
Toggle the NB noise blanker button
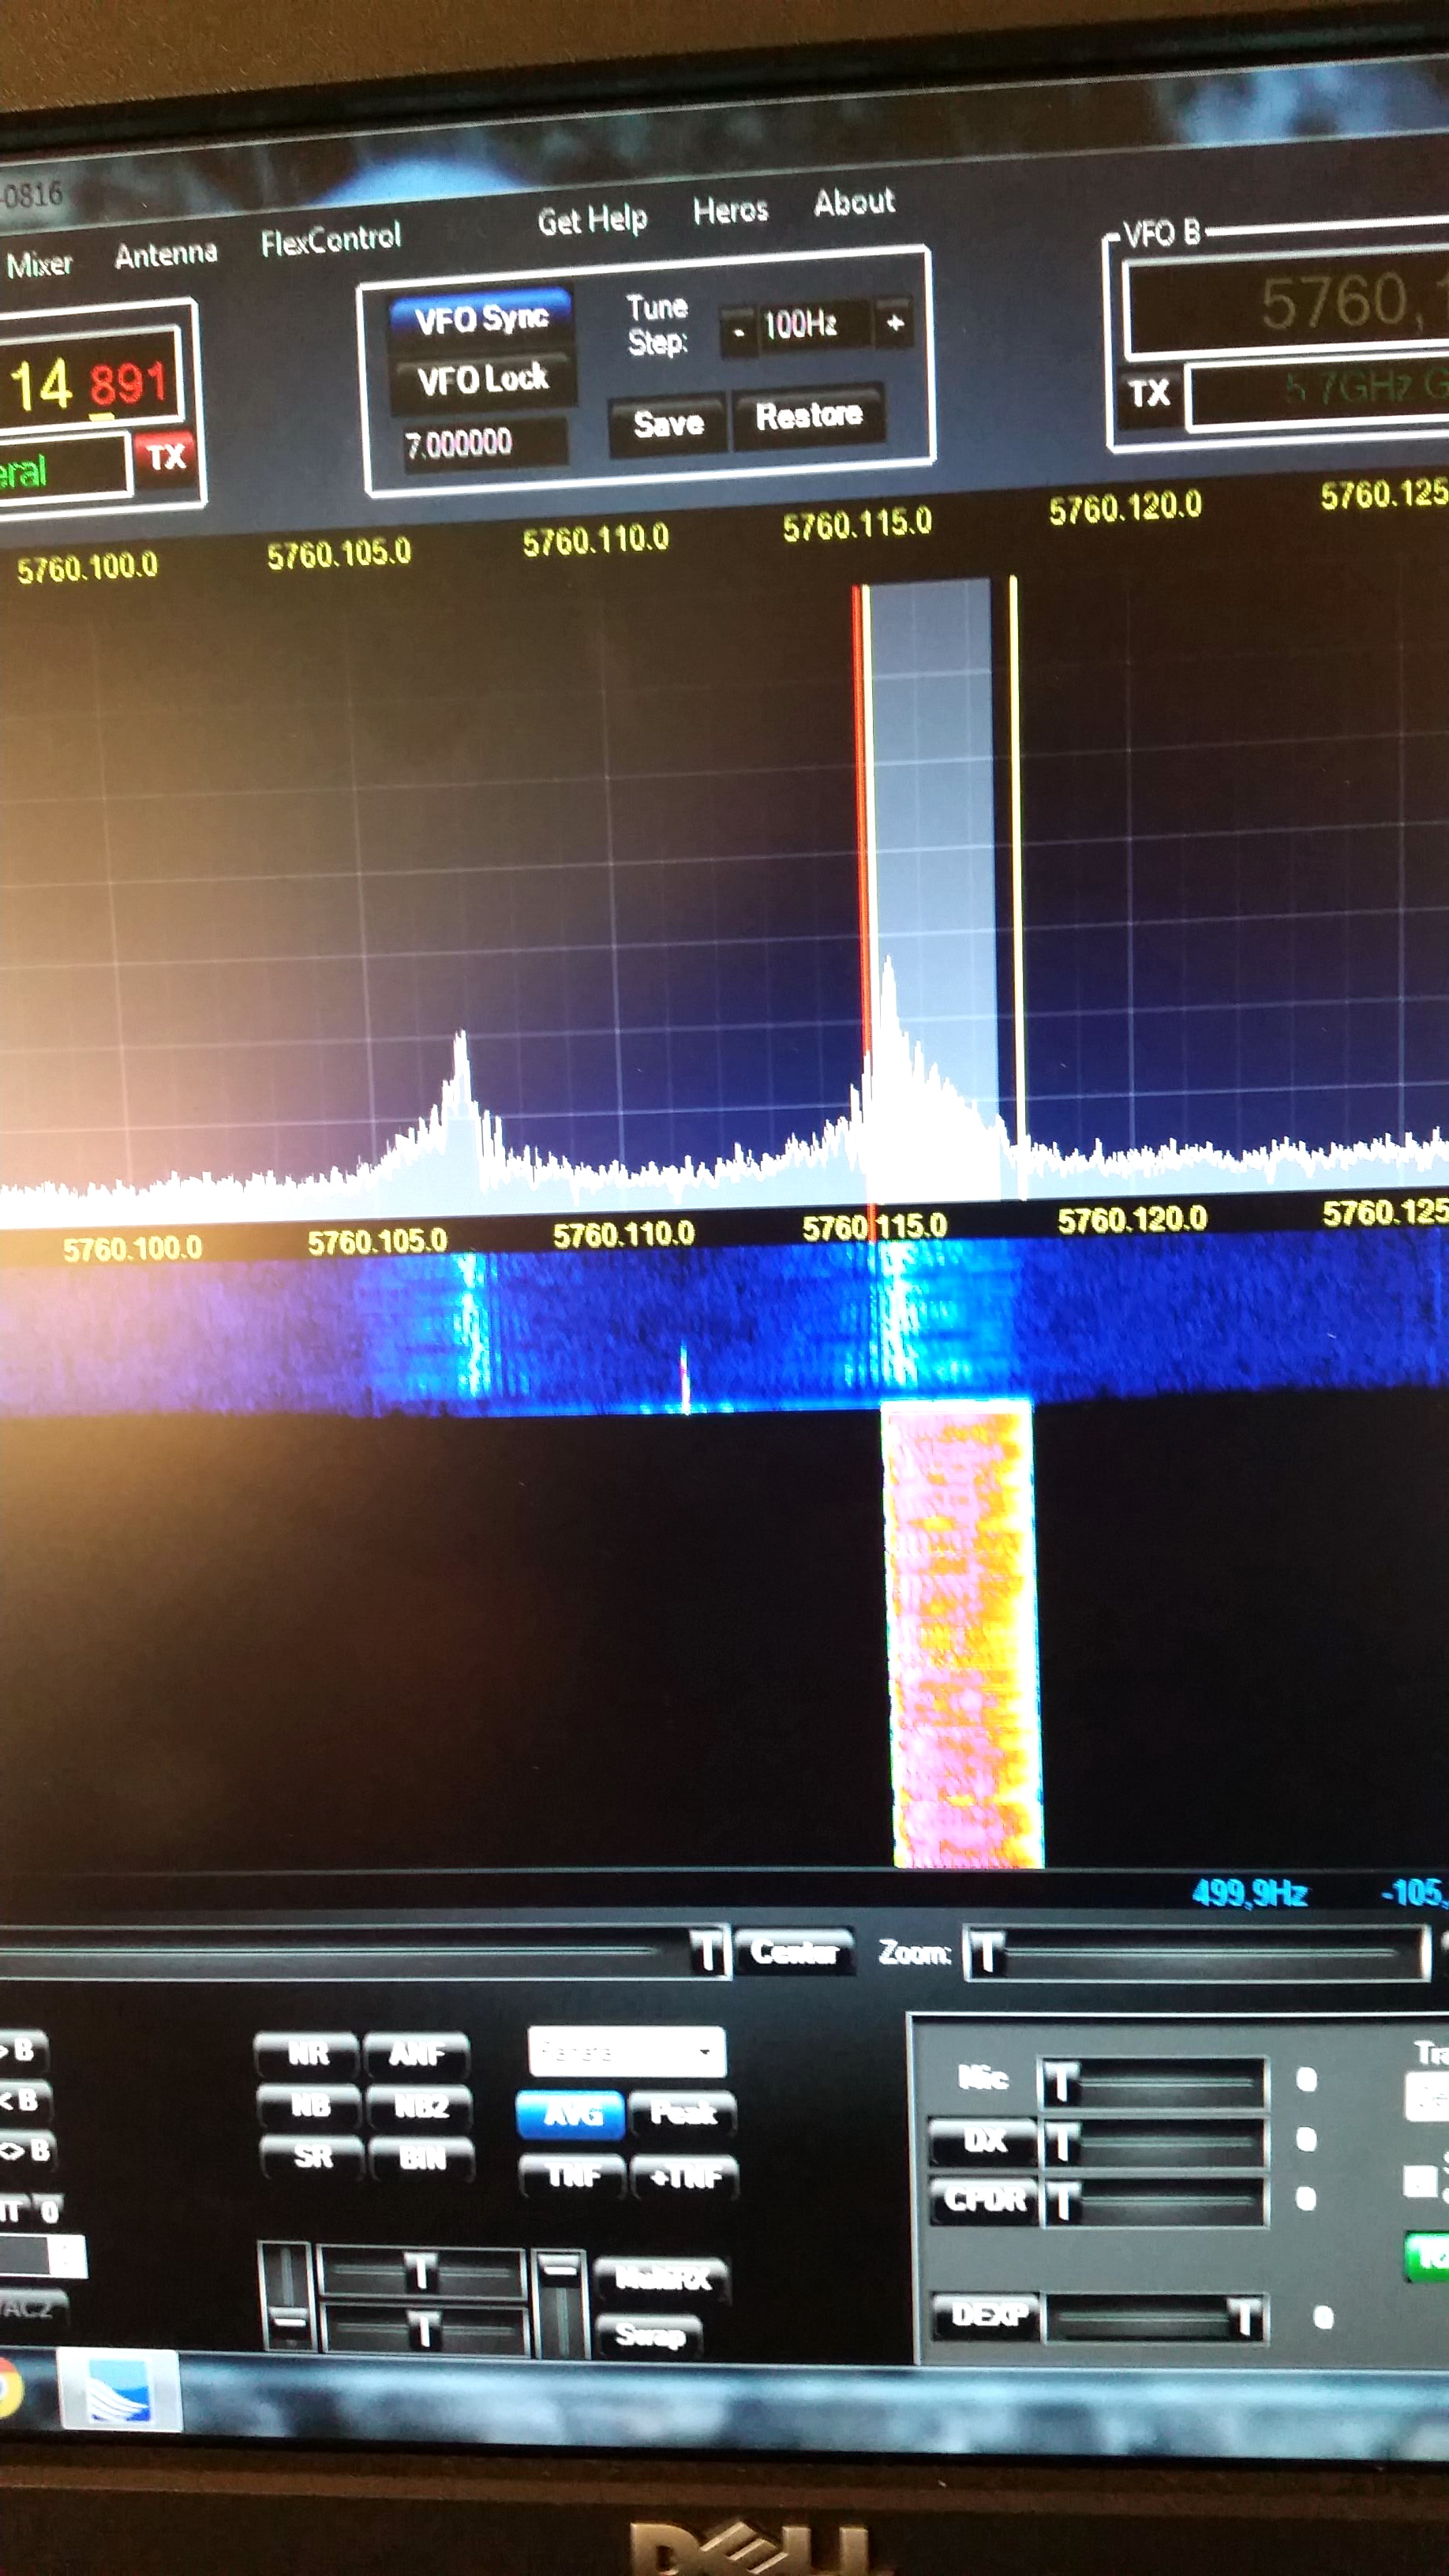[311, 2105]
